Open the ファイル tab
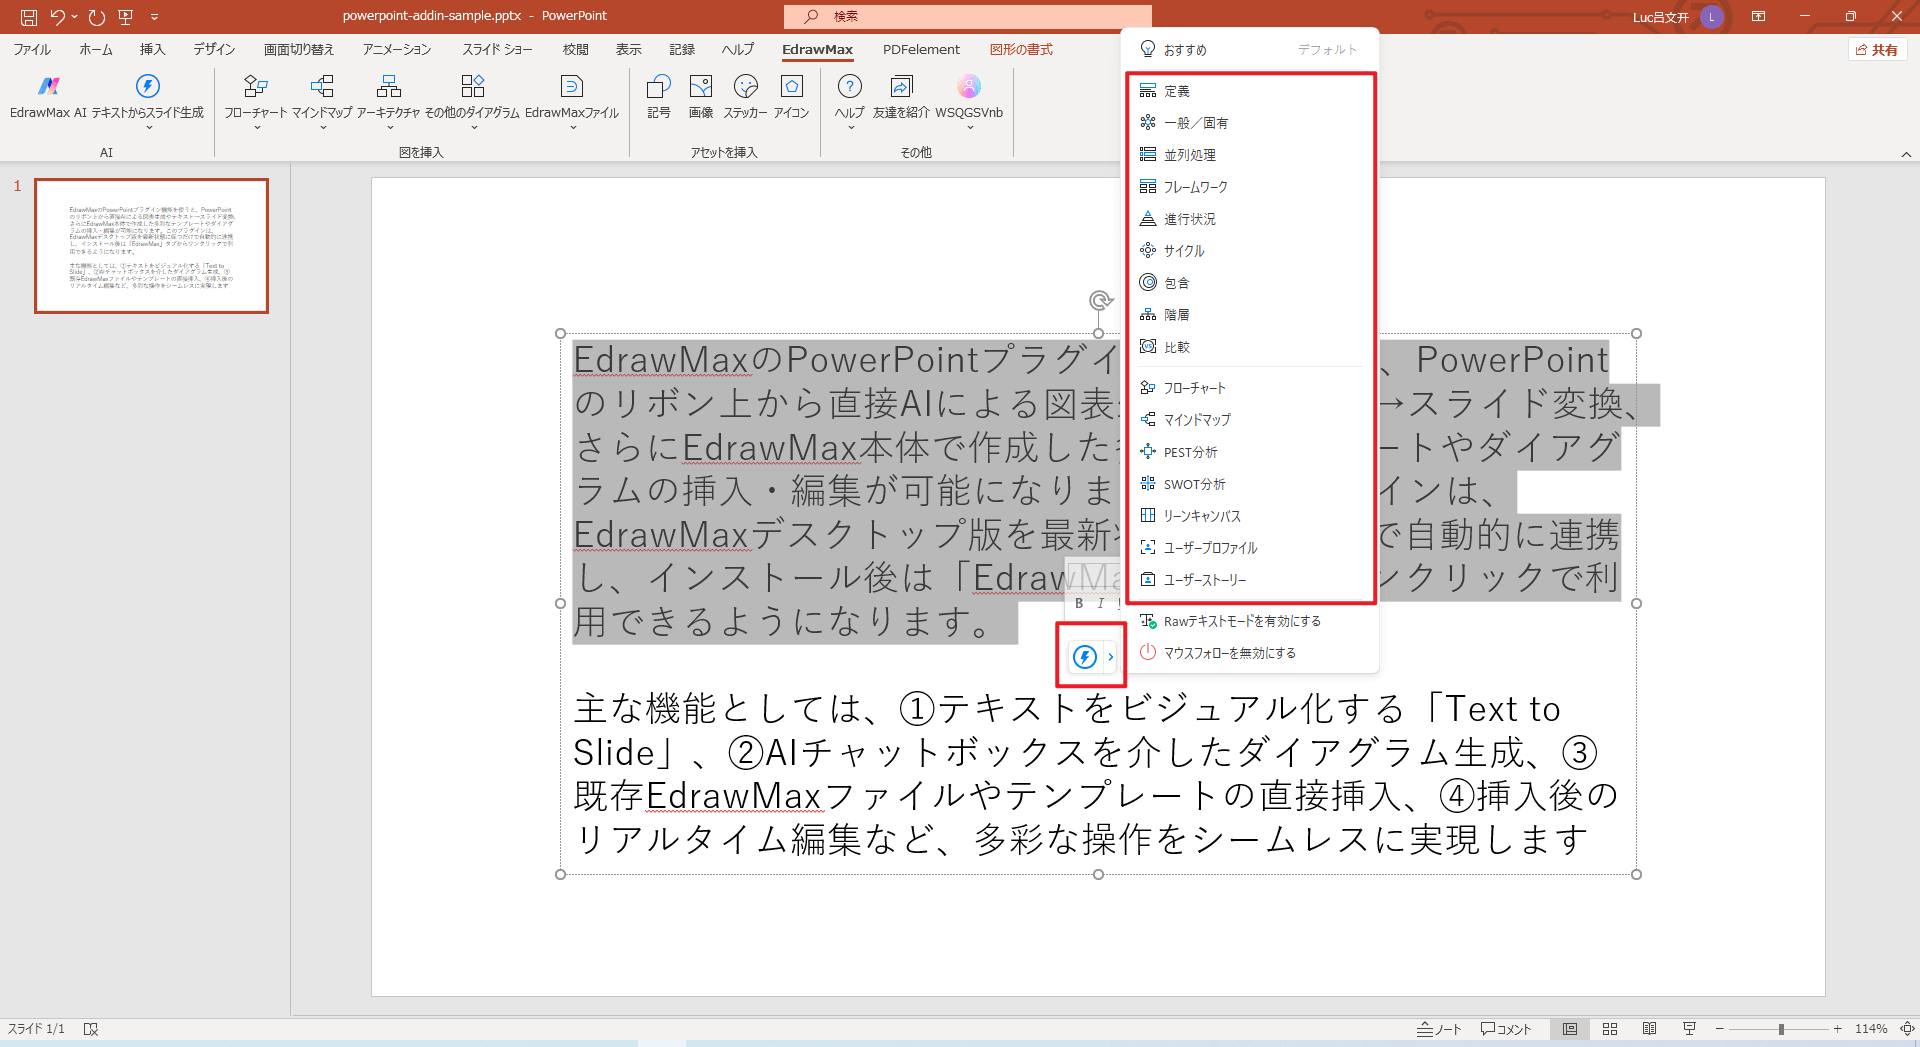This screenshot has height=1047, width=1920. 32,49
